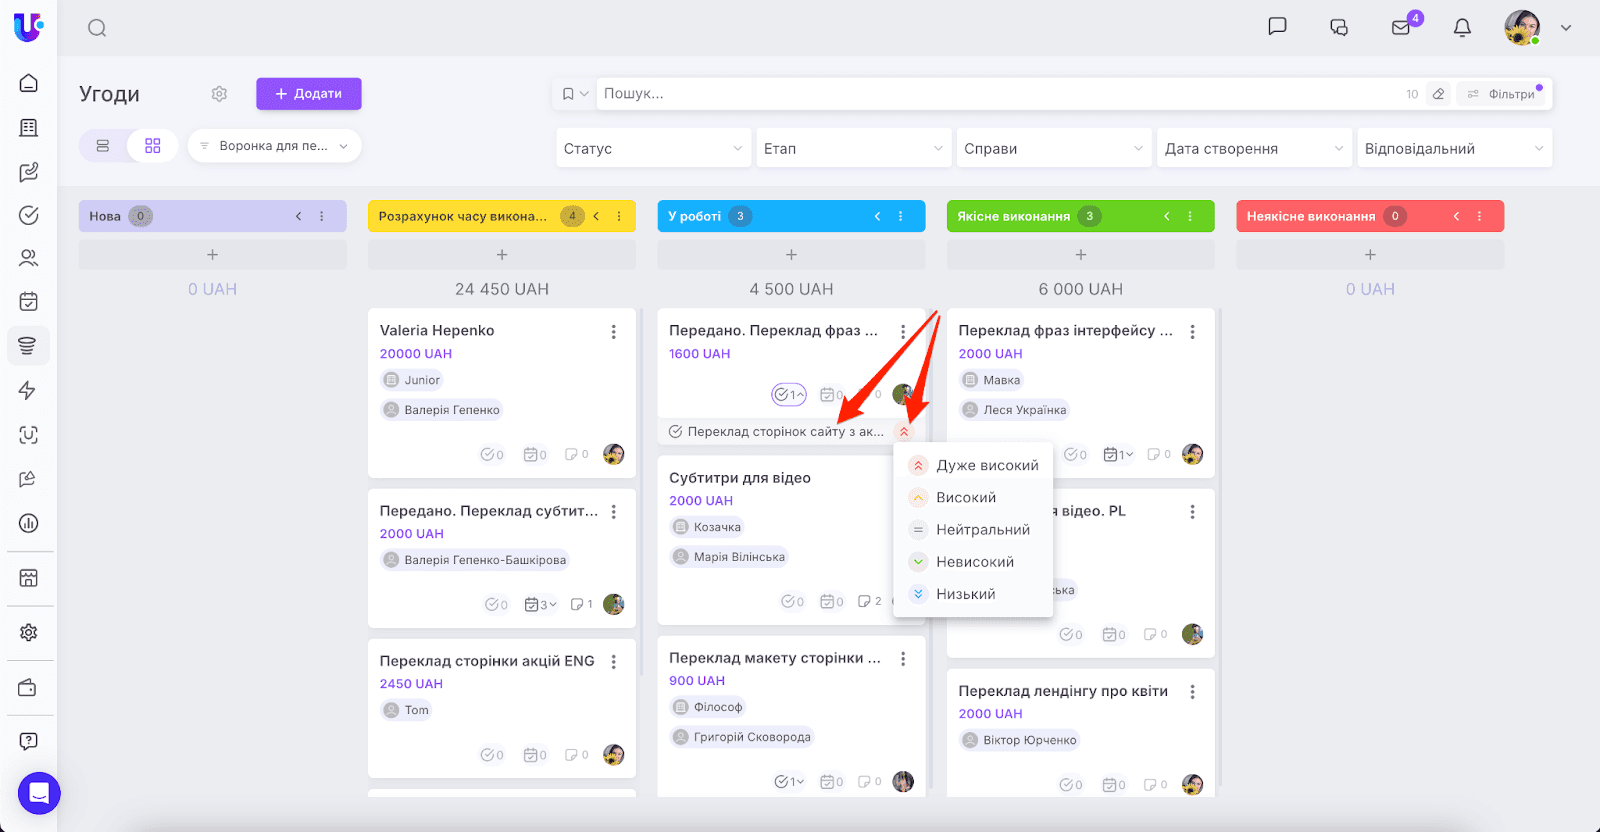Expand the Статус filter dropdown

[x=652, y=148]
